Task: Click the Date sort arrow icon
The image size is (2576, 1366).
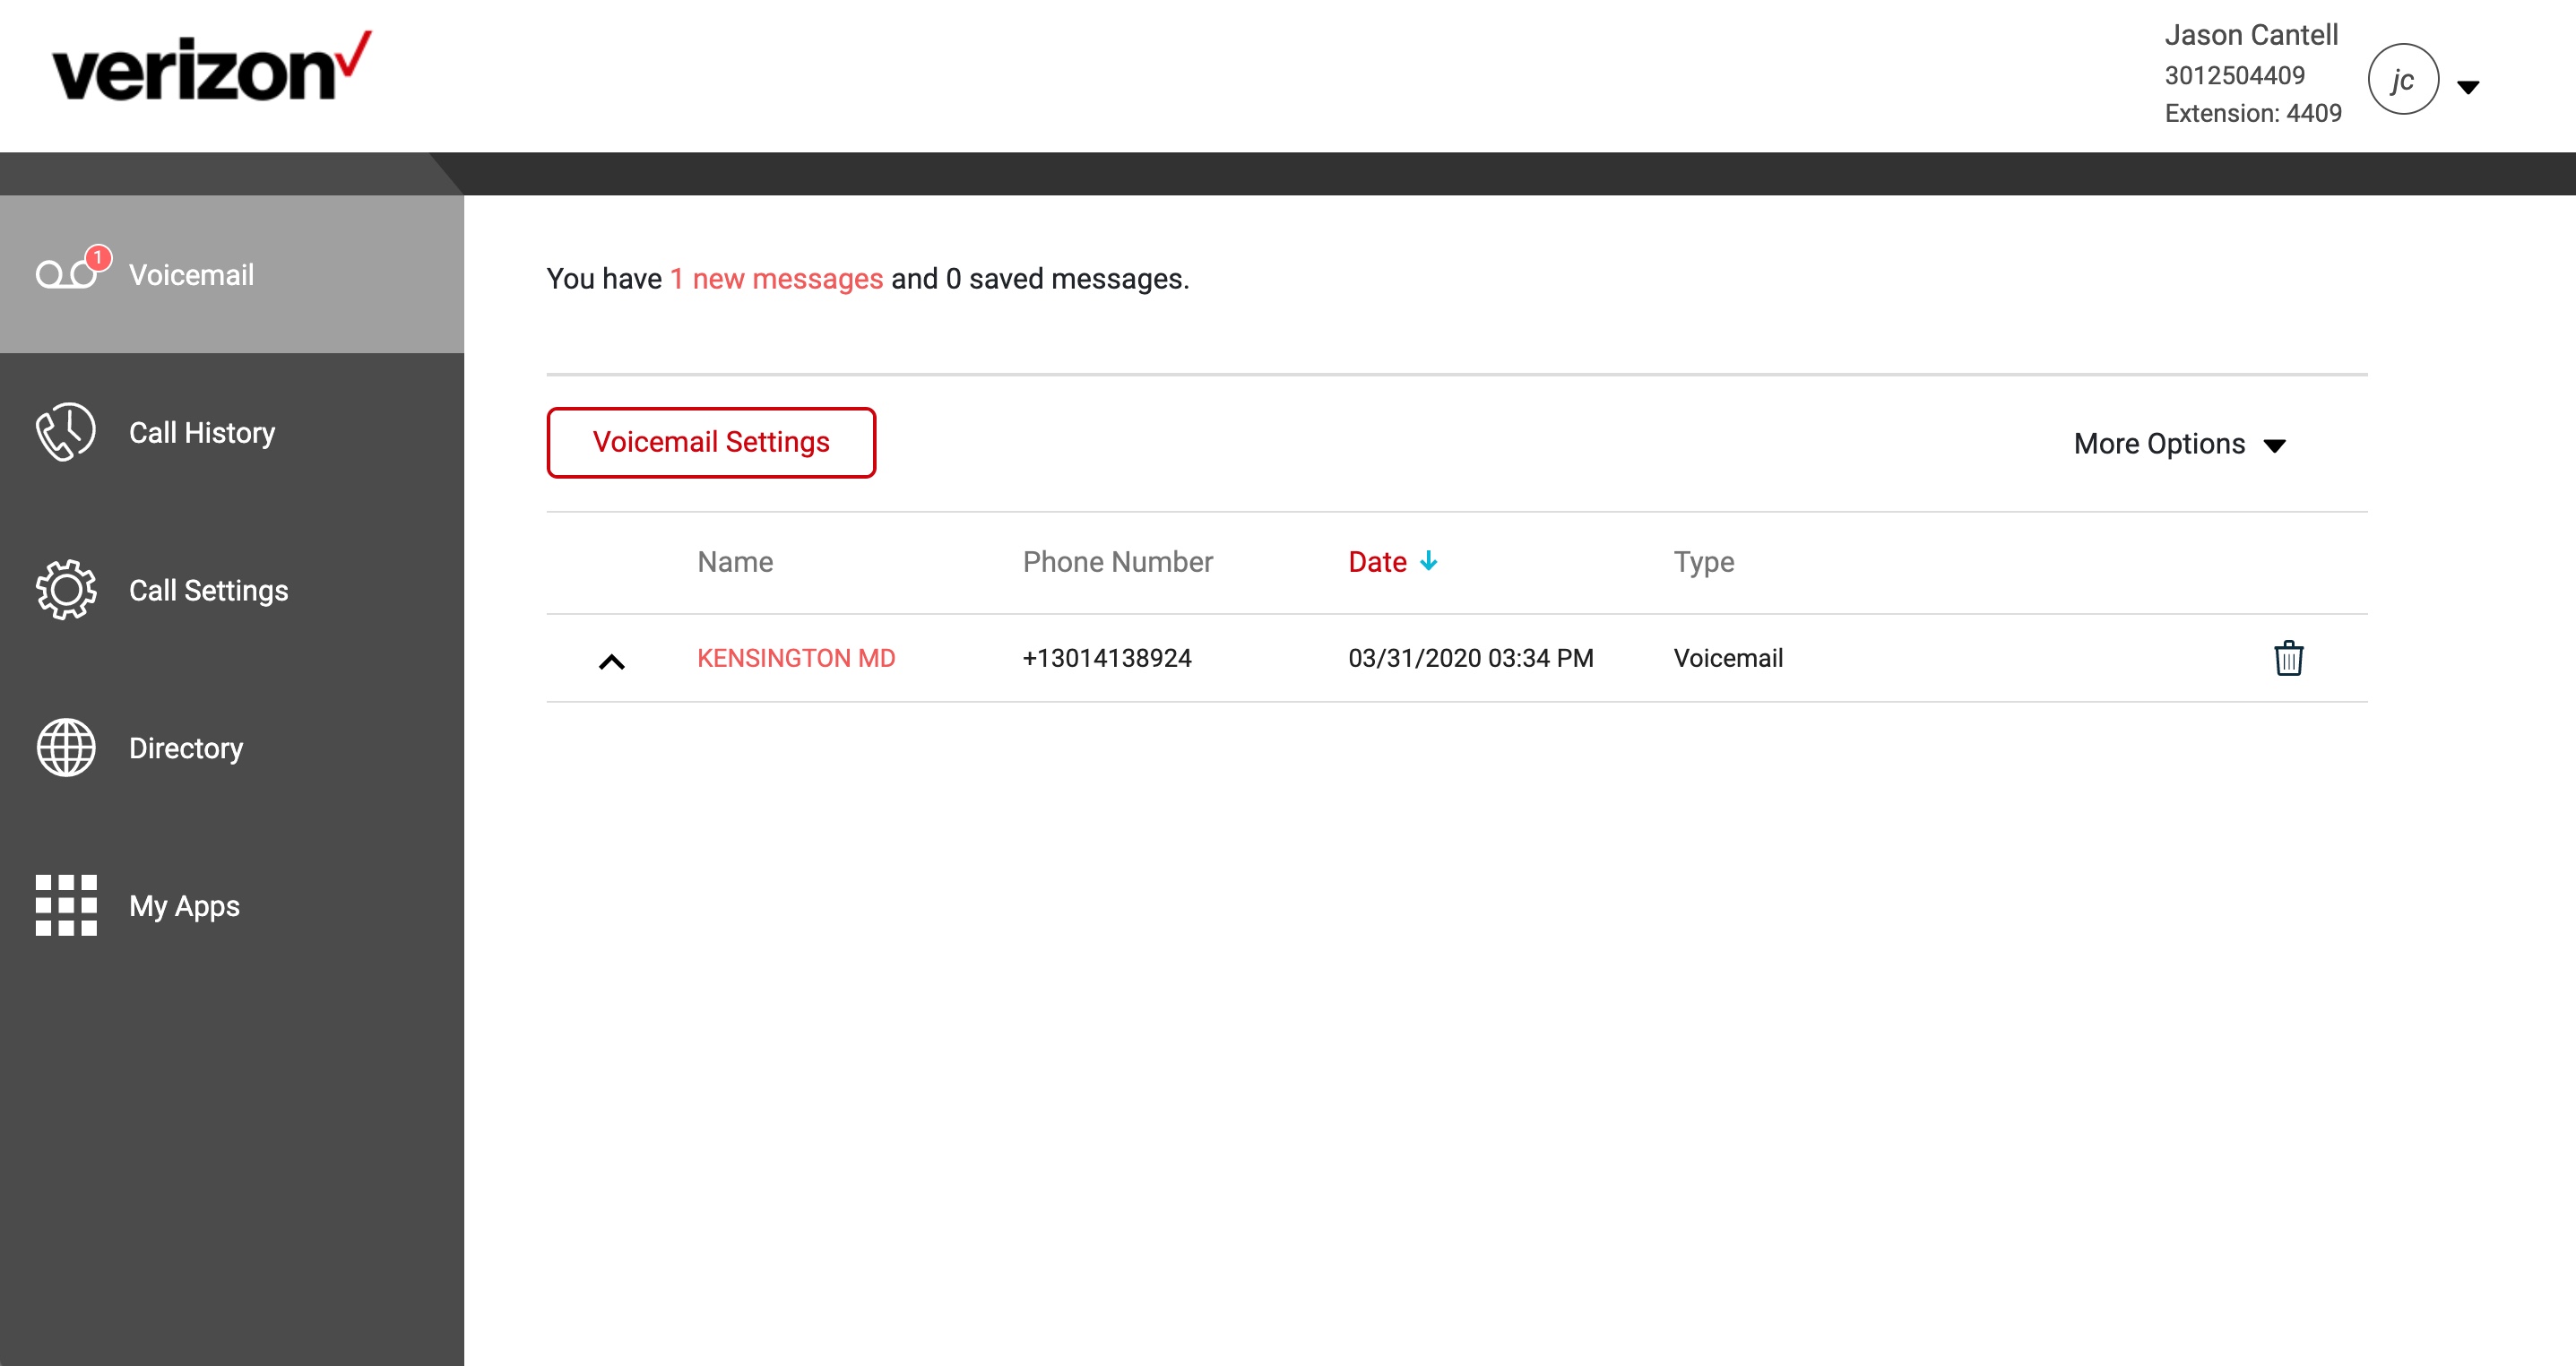Action: 1428,561
